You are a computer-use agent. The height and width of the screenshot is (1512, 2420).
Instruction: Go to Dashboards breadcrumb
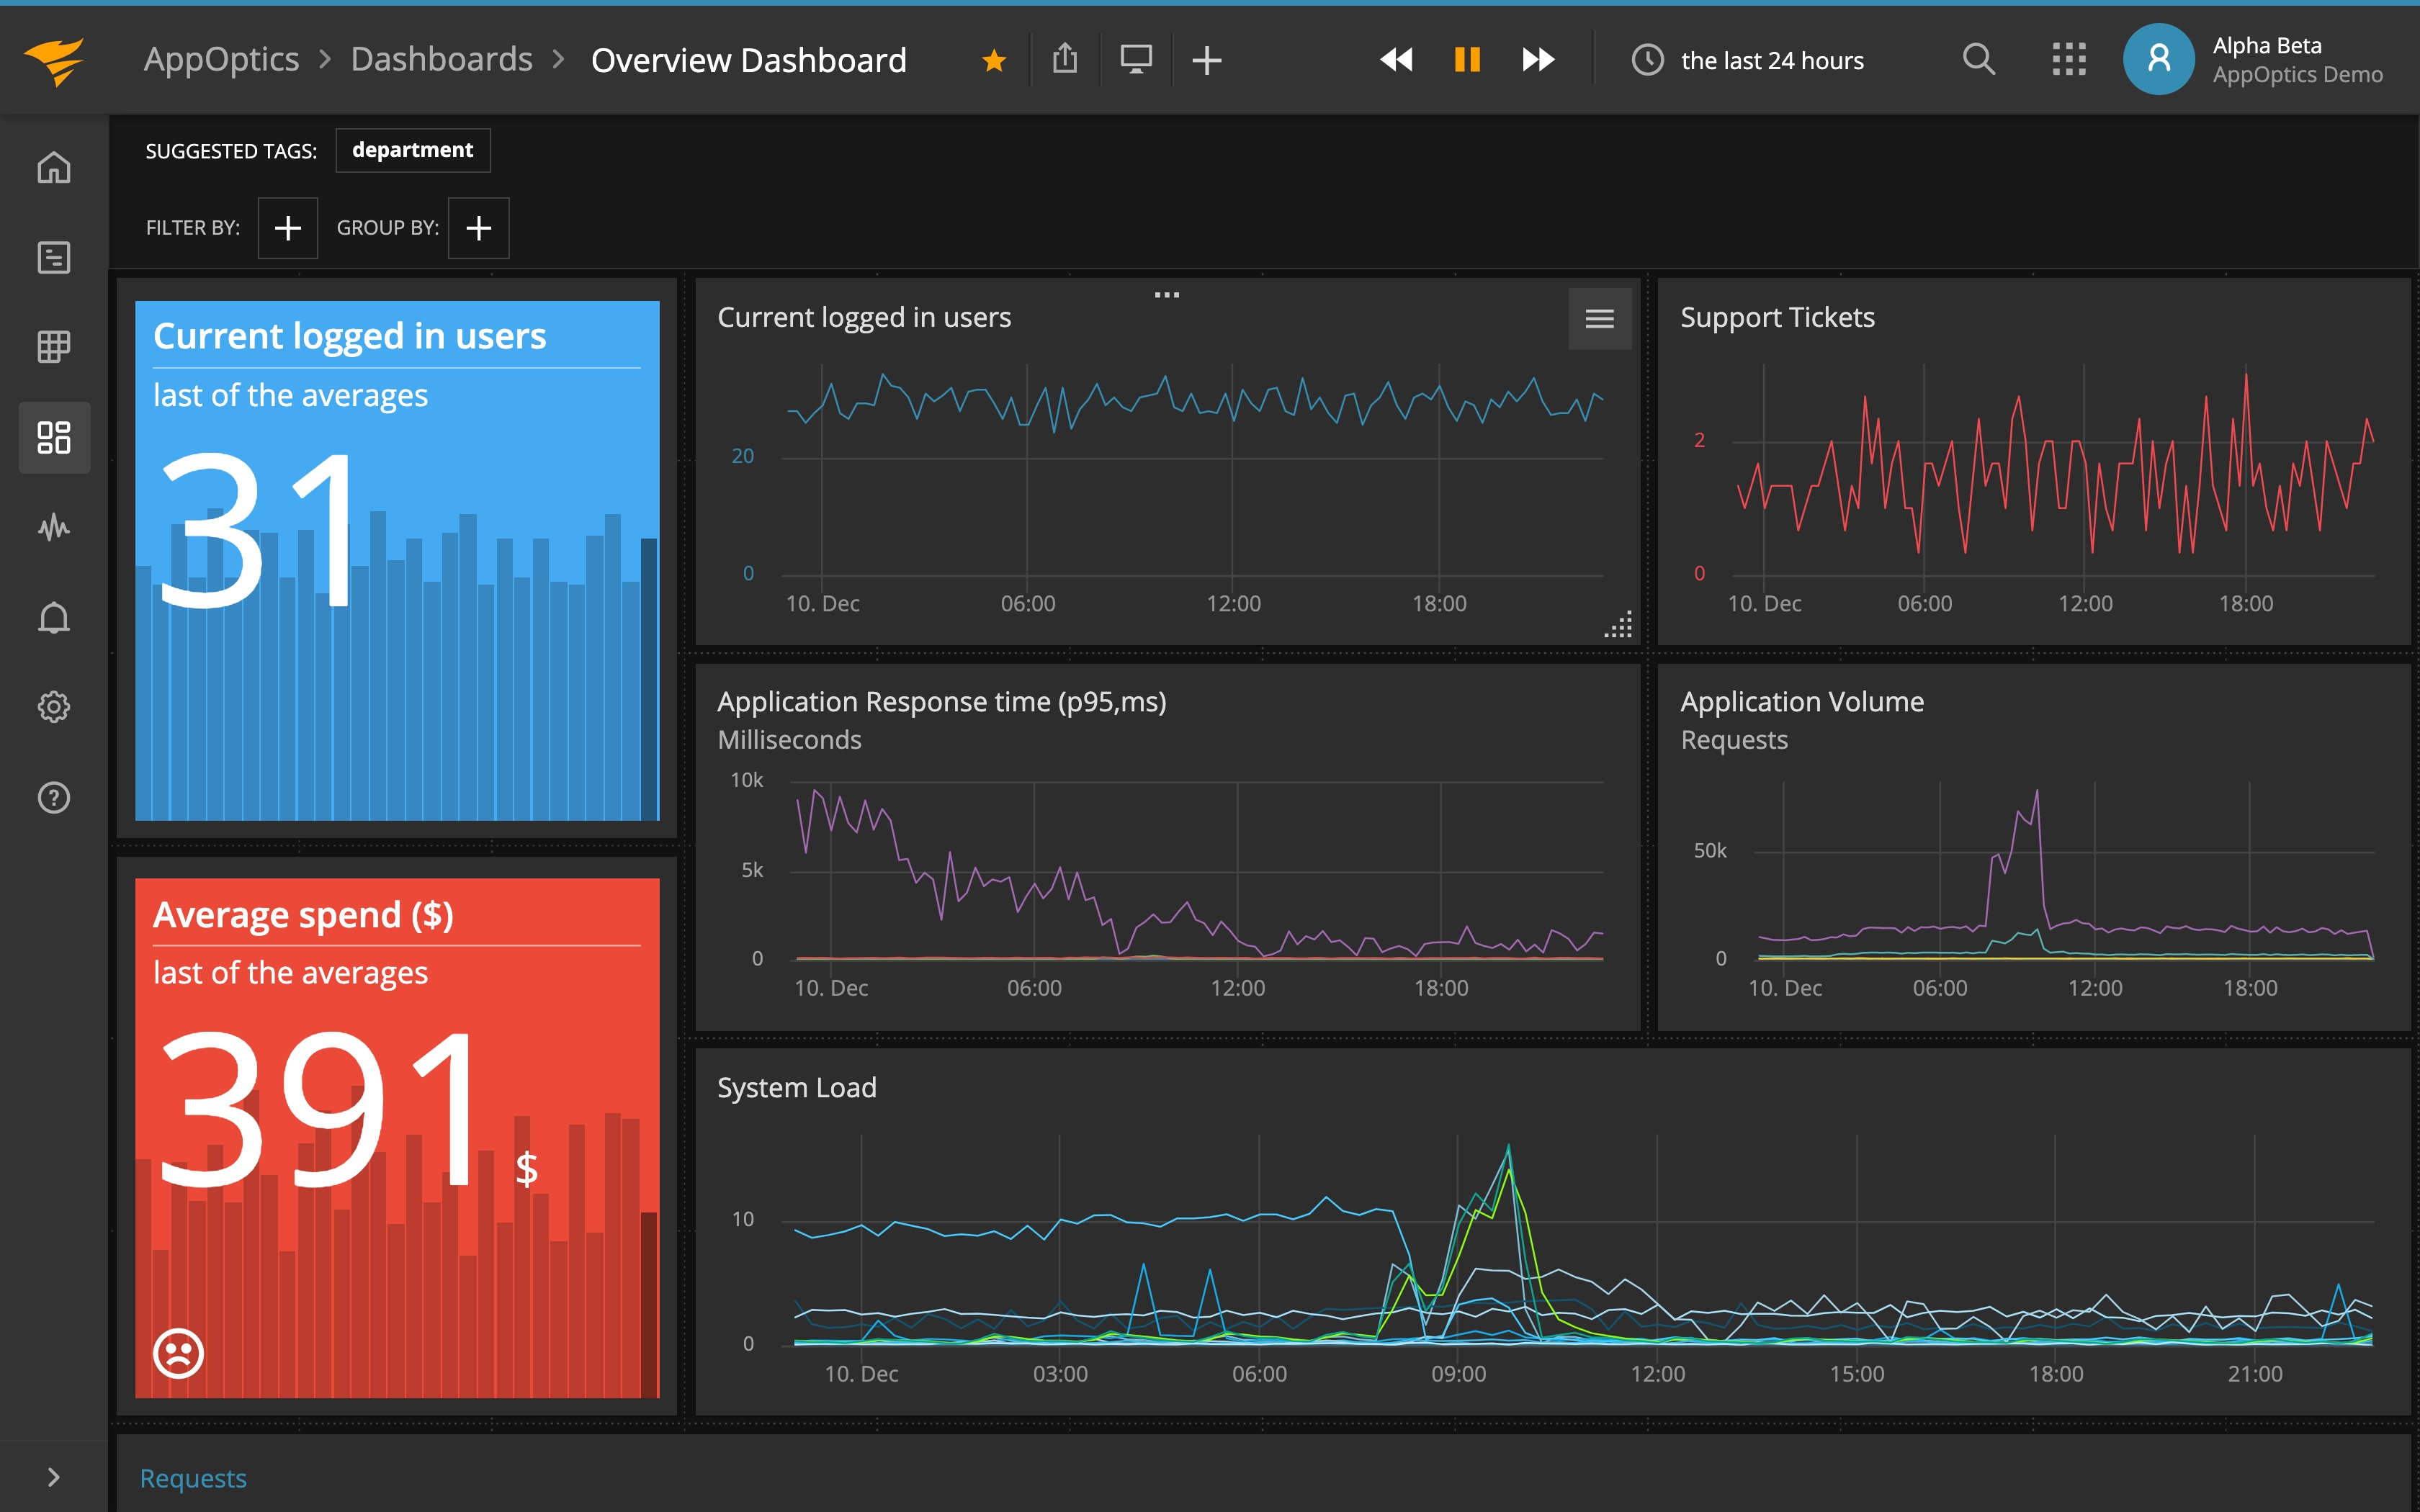[x=441, y=60]
